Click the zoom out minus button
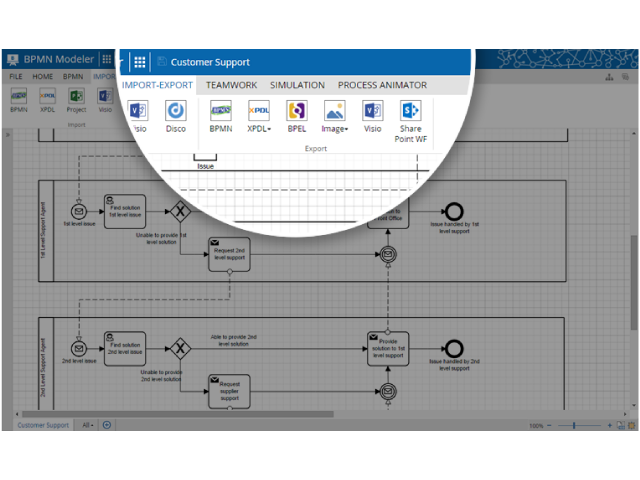Viewport: 640px width, 480px height. pos(549,425)
